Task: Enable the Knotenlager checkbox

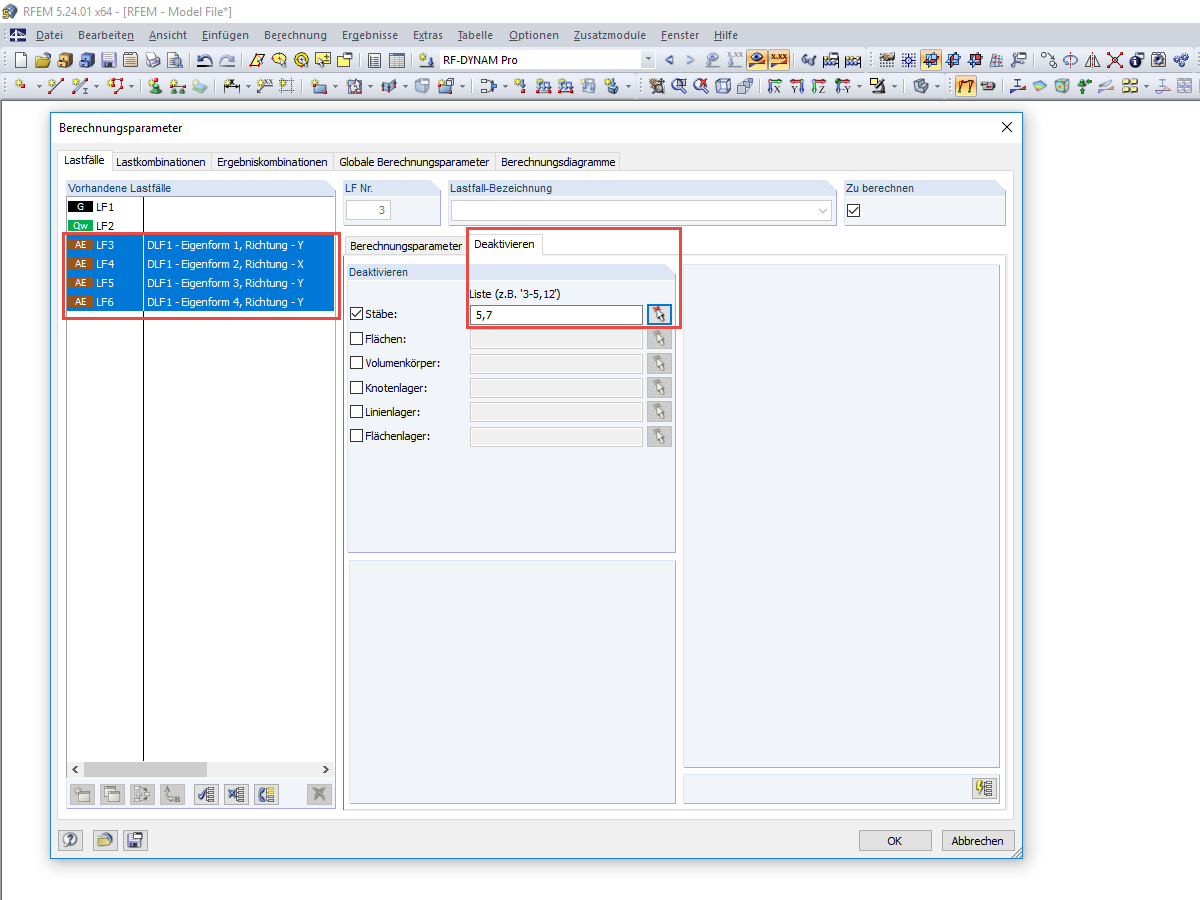Action: (x=357, y=387)
